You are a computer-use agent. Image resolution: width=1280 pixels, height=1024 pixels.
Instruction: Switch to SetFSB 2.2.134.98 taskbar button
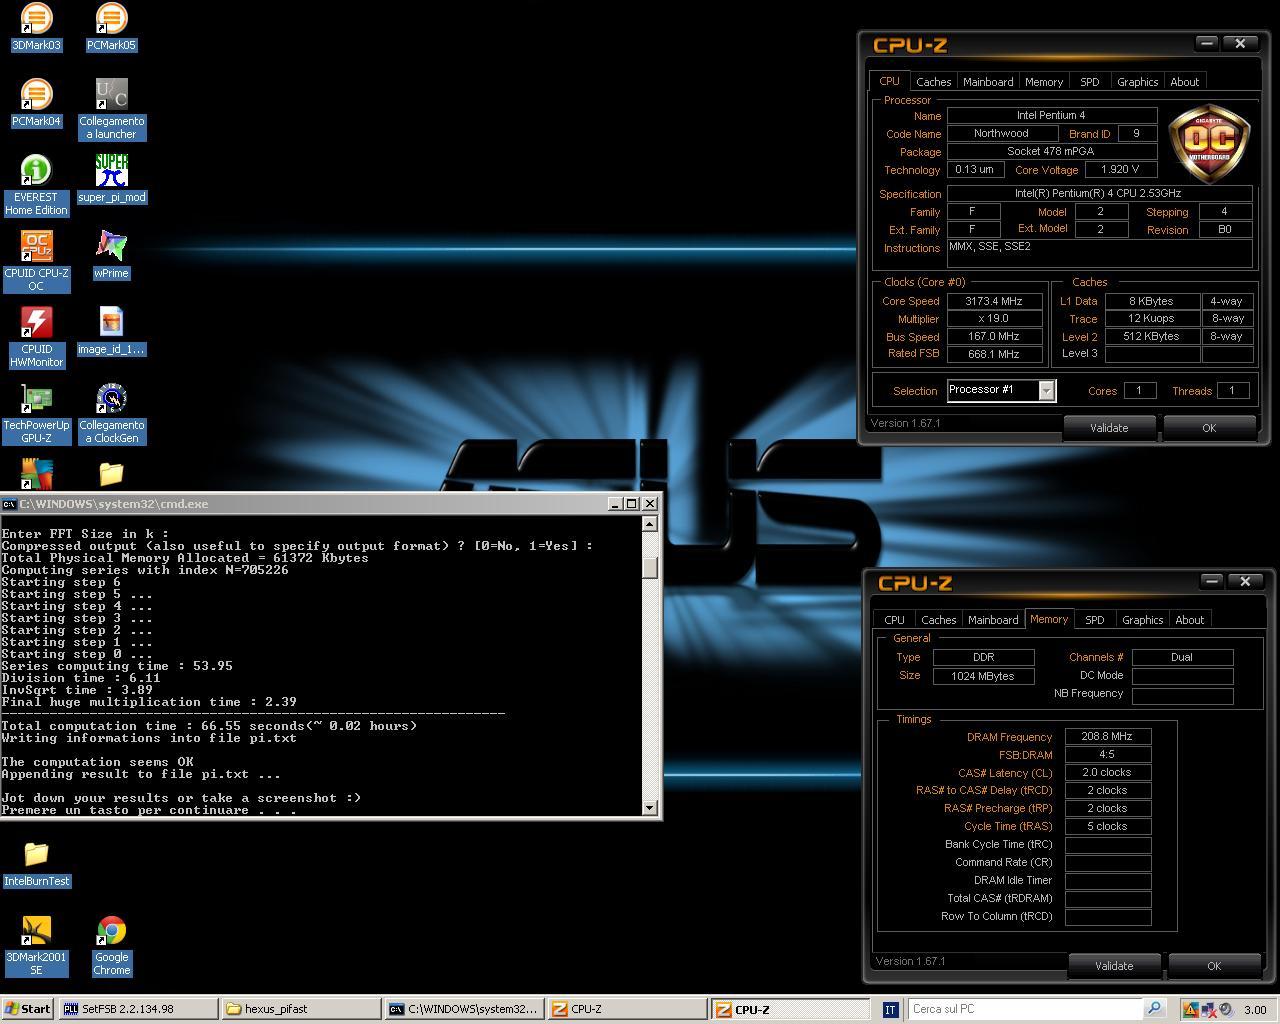tap(138, 1009)
